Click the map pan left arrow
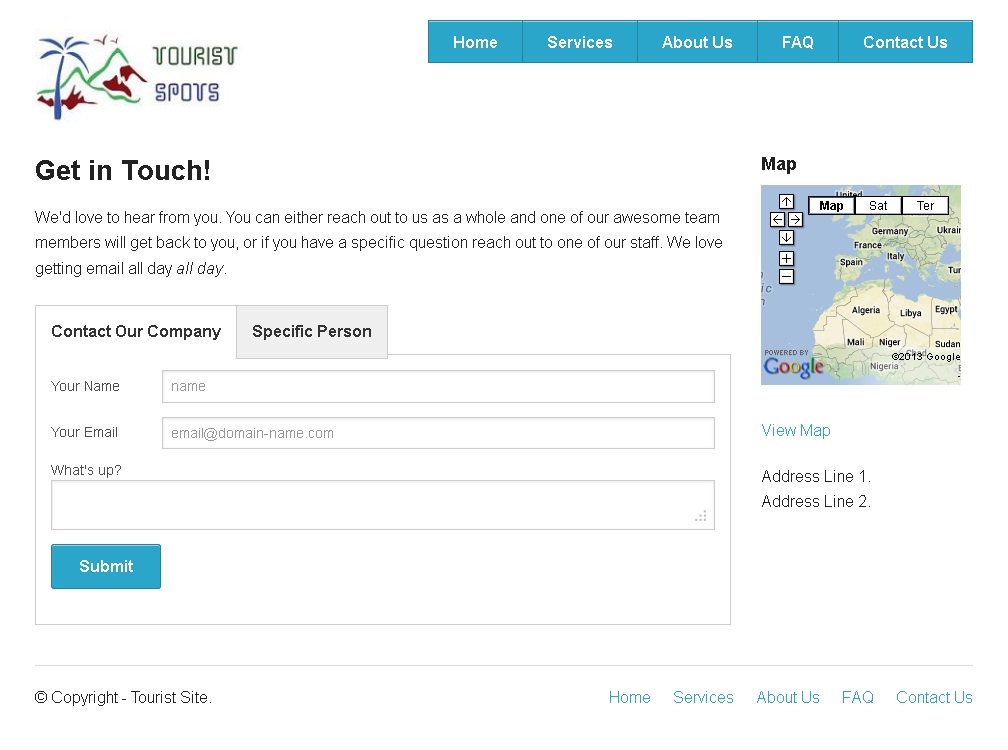Image resolution: width=1008 pixels, height=750 pixels. tap(777, 219)
